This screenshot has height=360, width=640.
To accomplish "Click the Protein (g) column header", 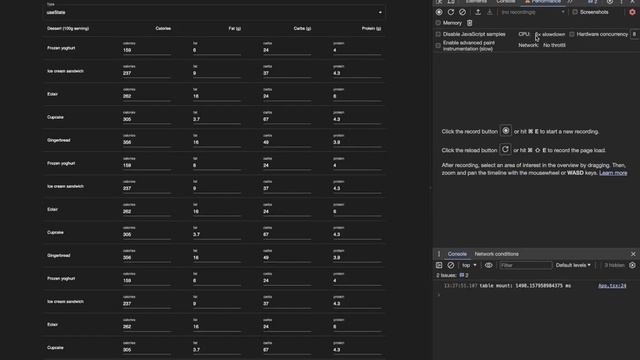I will click(x=371, y=29).
